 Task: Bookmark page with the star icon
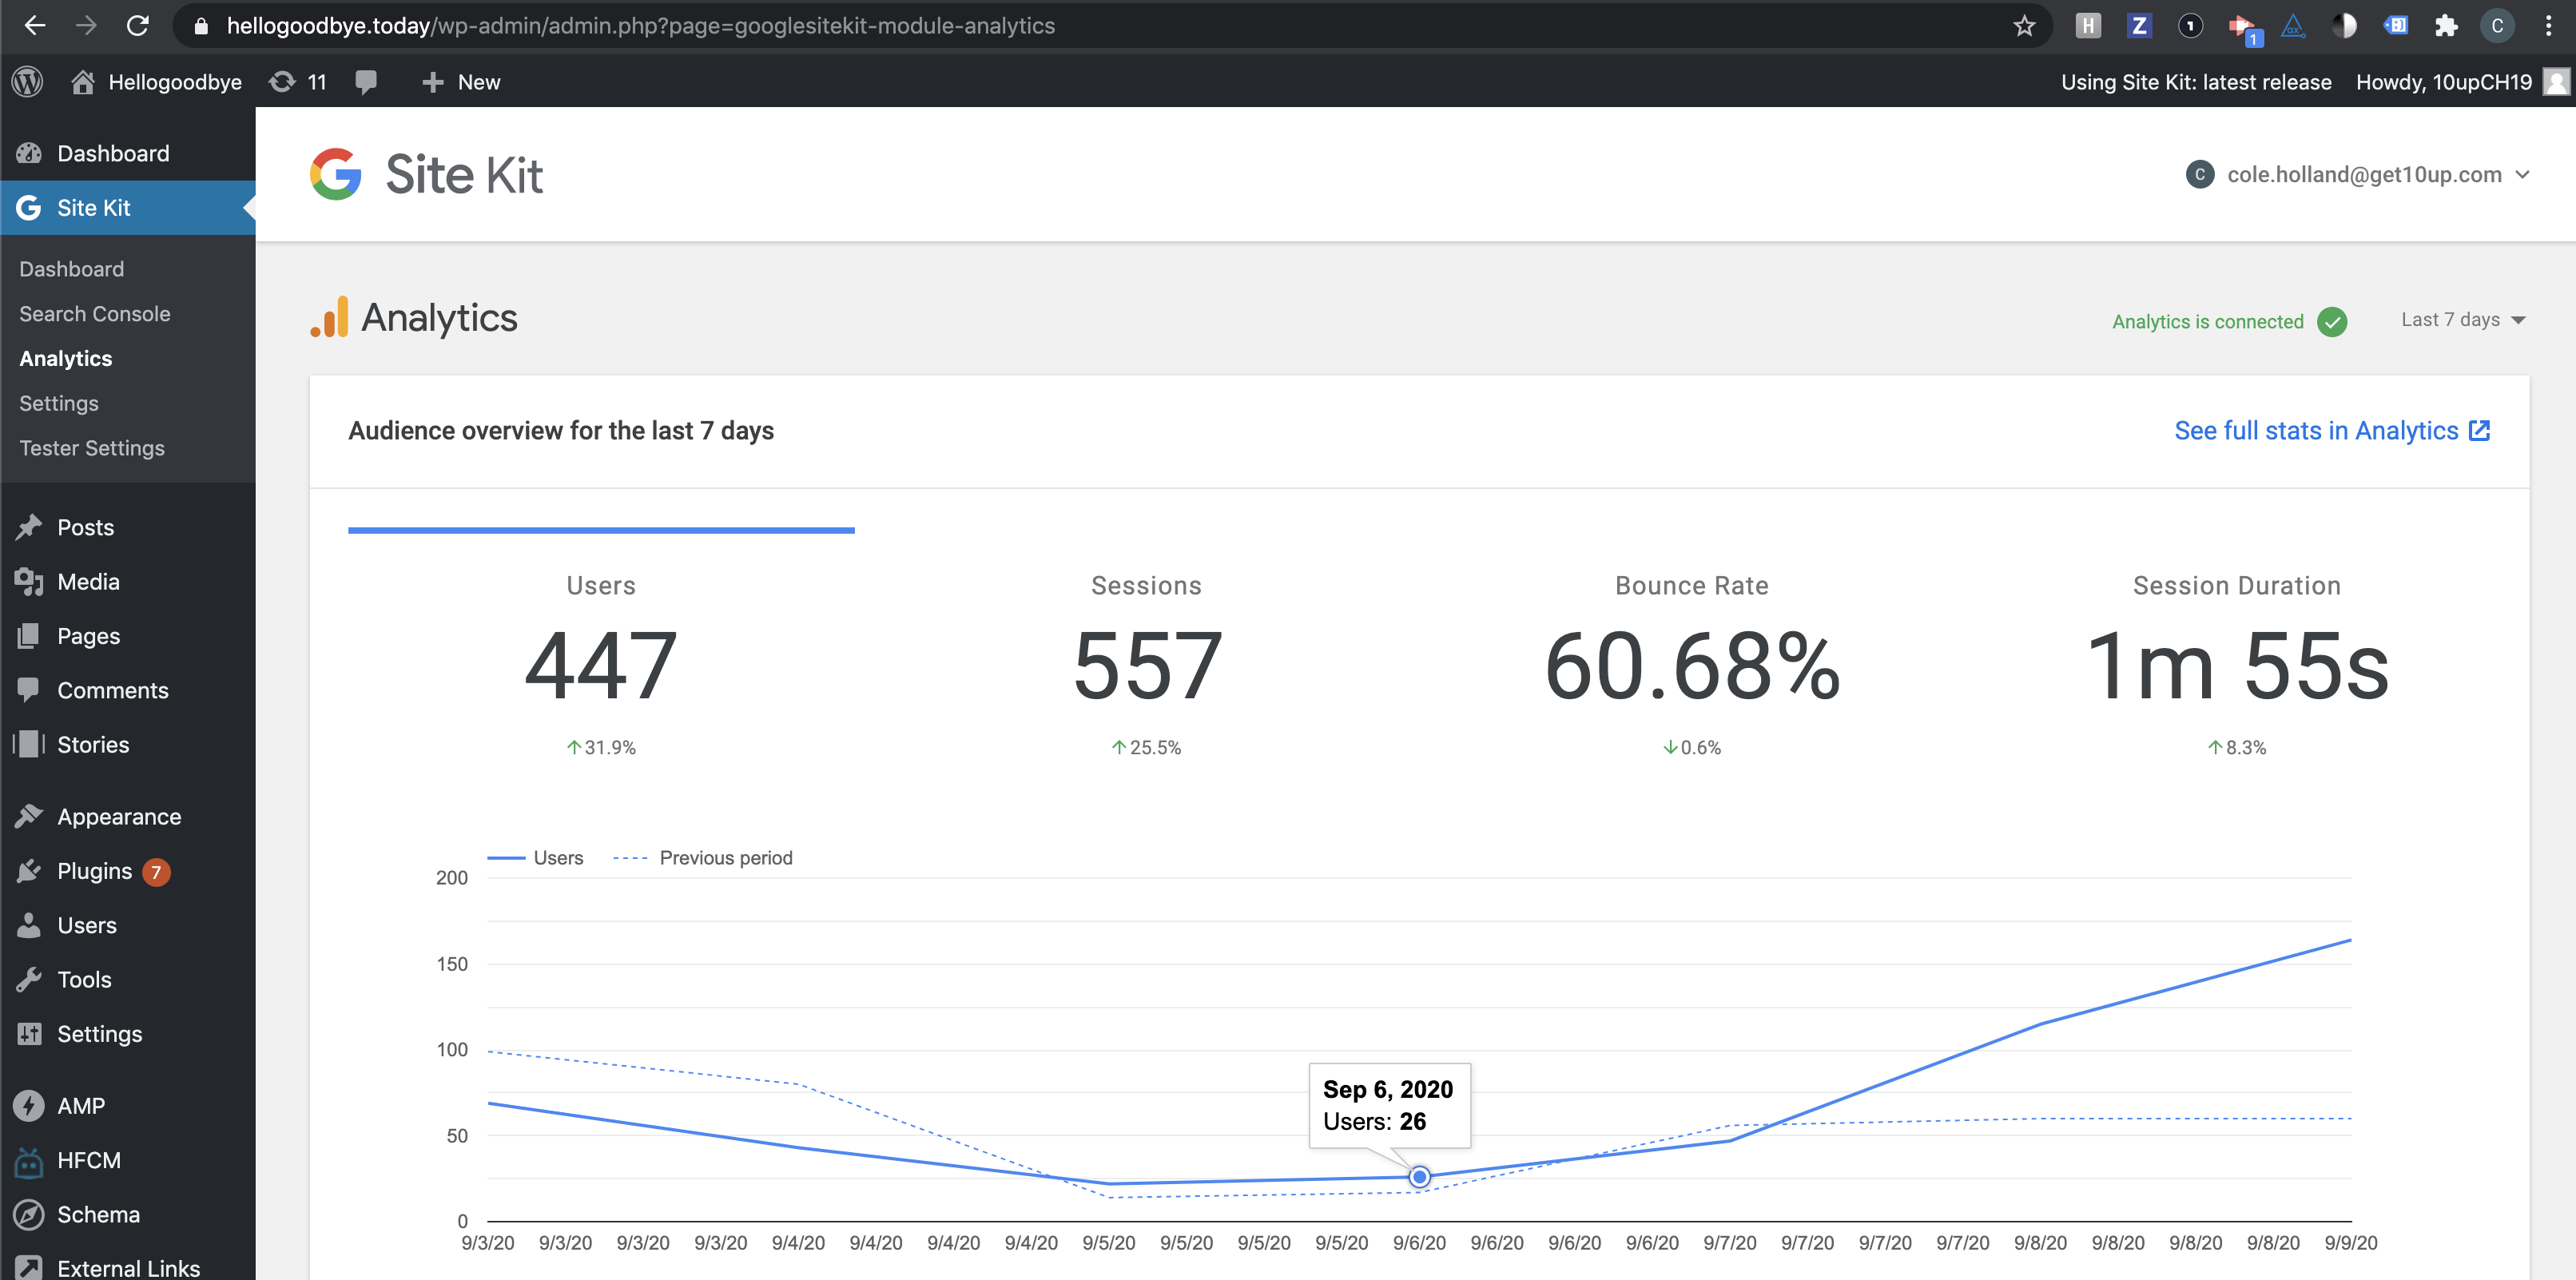(x=2023, y=26)
